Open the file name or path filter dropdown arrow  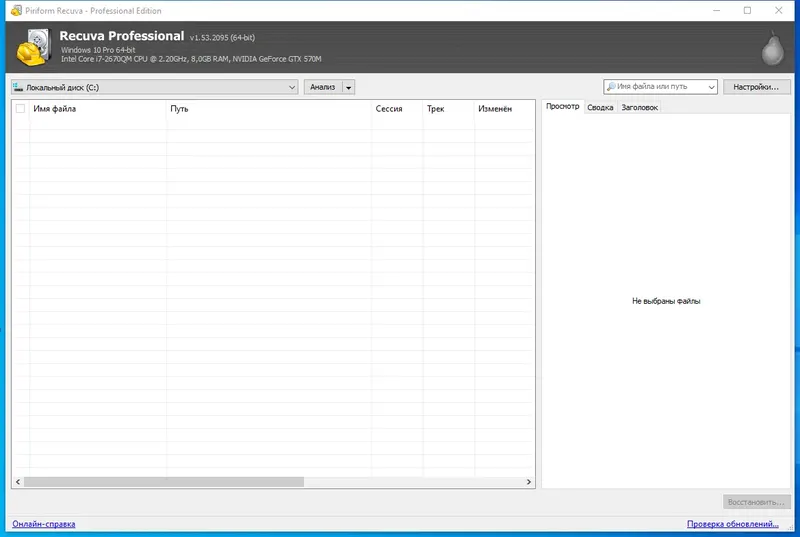point(711,87)
